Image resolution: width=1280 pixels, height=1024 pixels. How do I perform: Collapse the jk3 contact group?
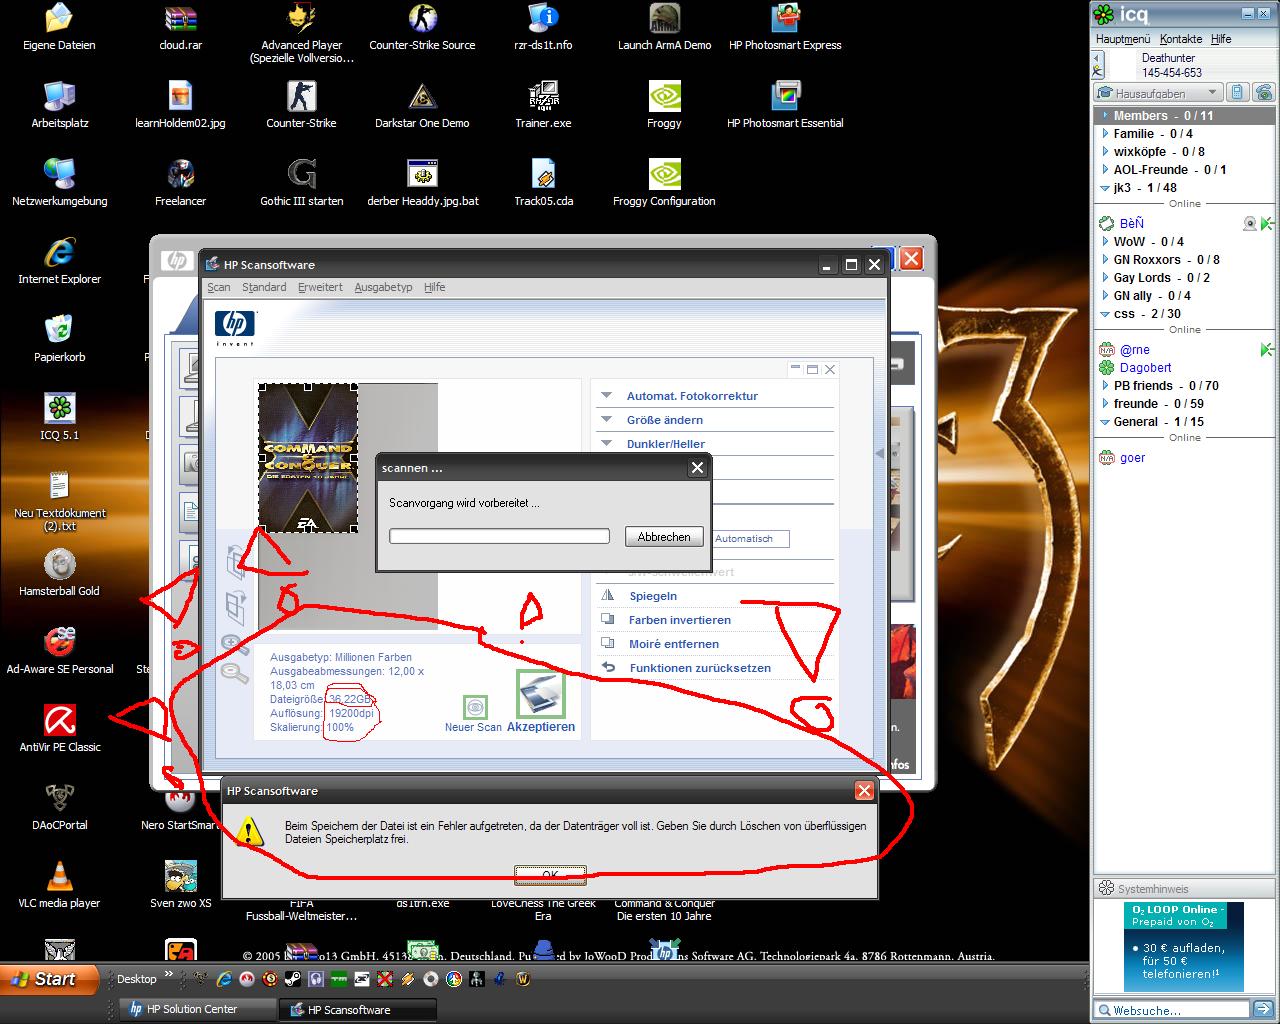pos(1105,187)
